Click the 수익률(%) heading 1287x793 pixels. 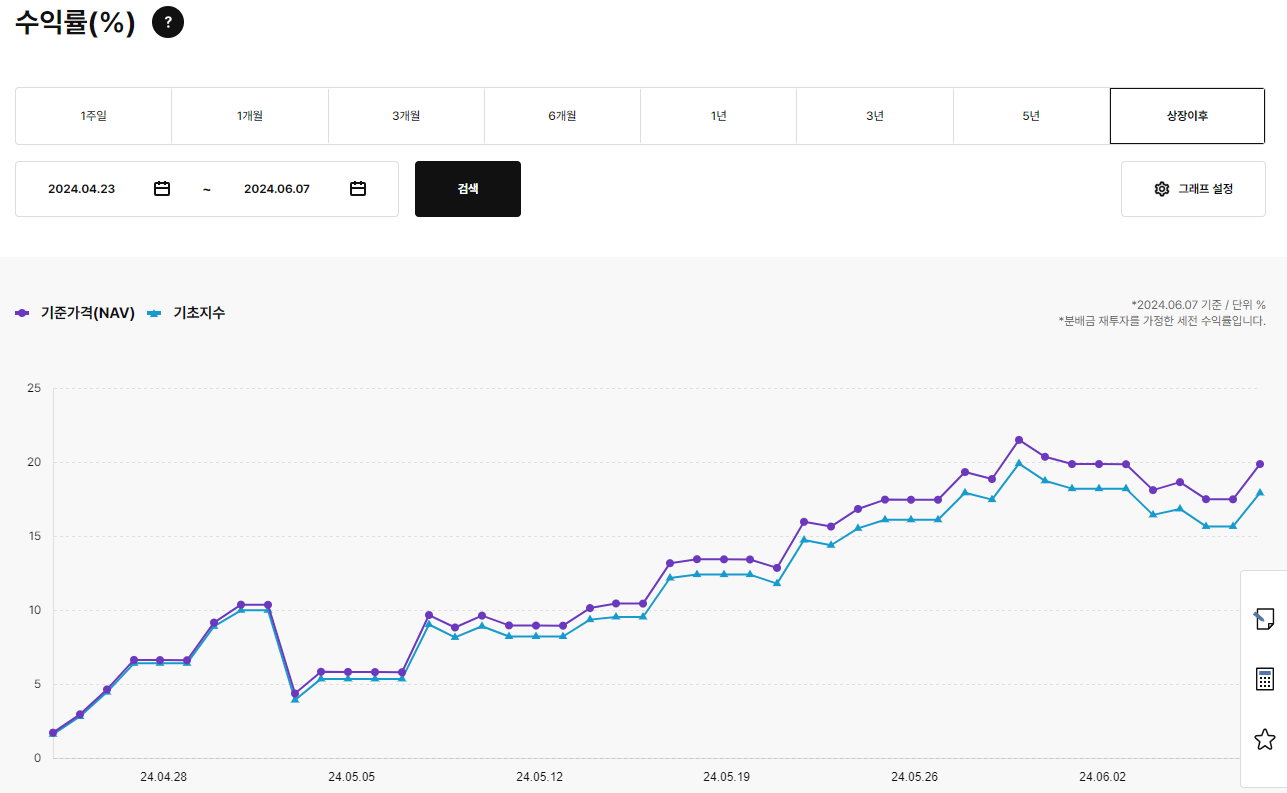75,22
